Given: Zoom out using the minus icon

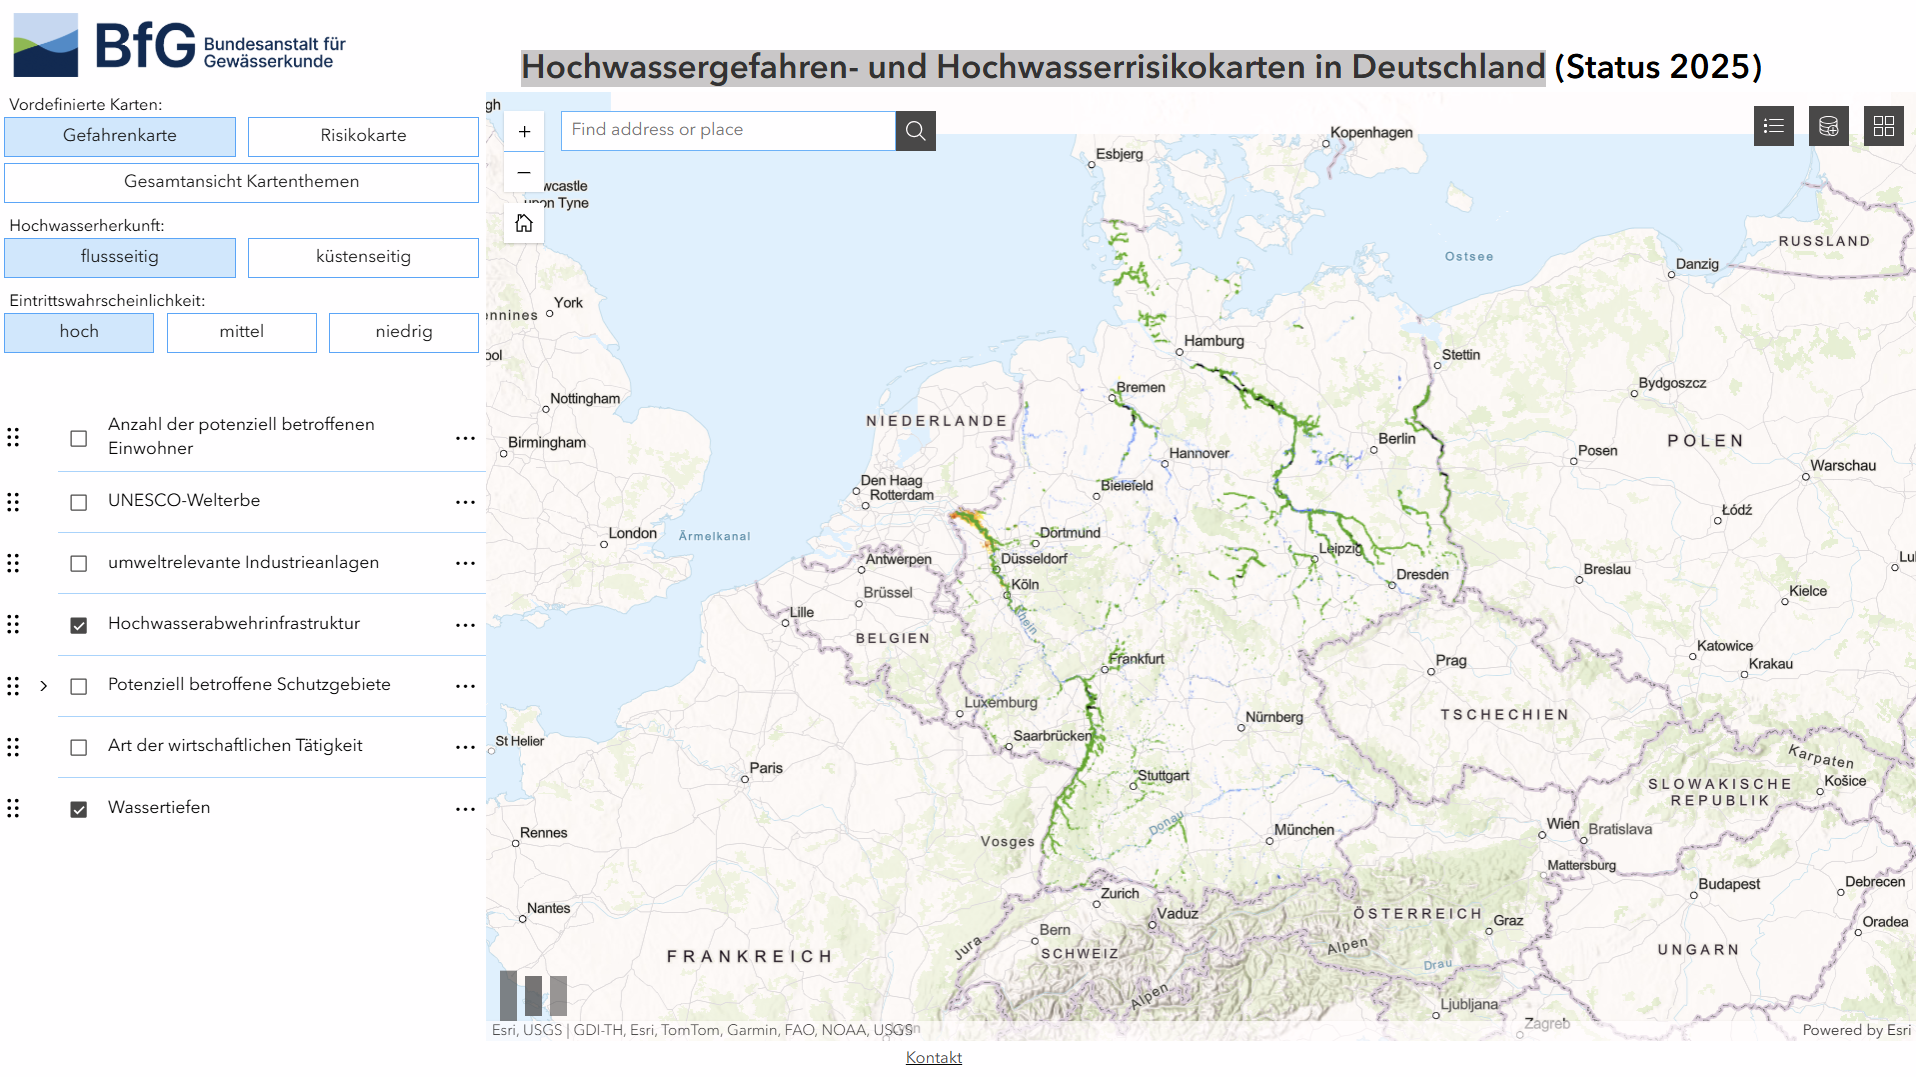Looking at the screenshot, I should 524,172.
